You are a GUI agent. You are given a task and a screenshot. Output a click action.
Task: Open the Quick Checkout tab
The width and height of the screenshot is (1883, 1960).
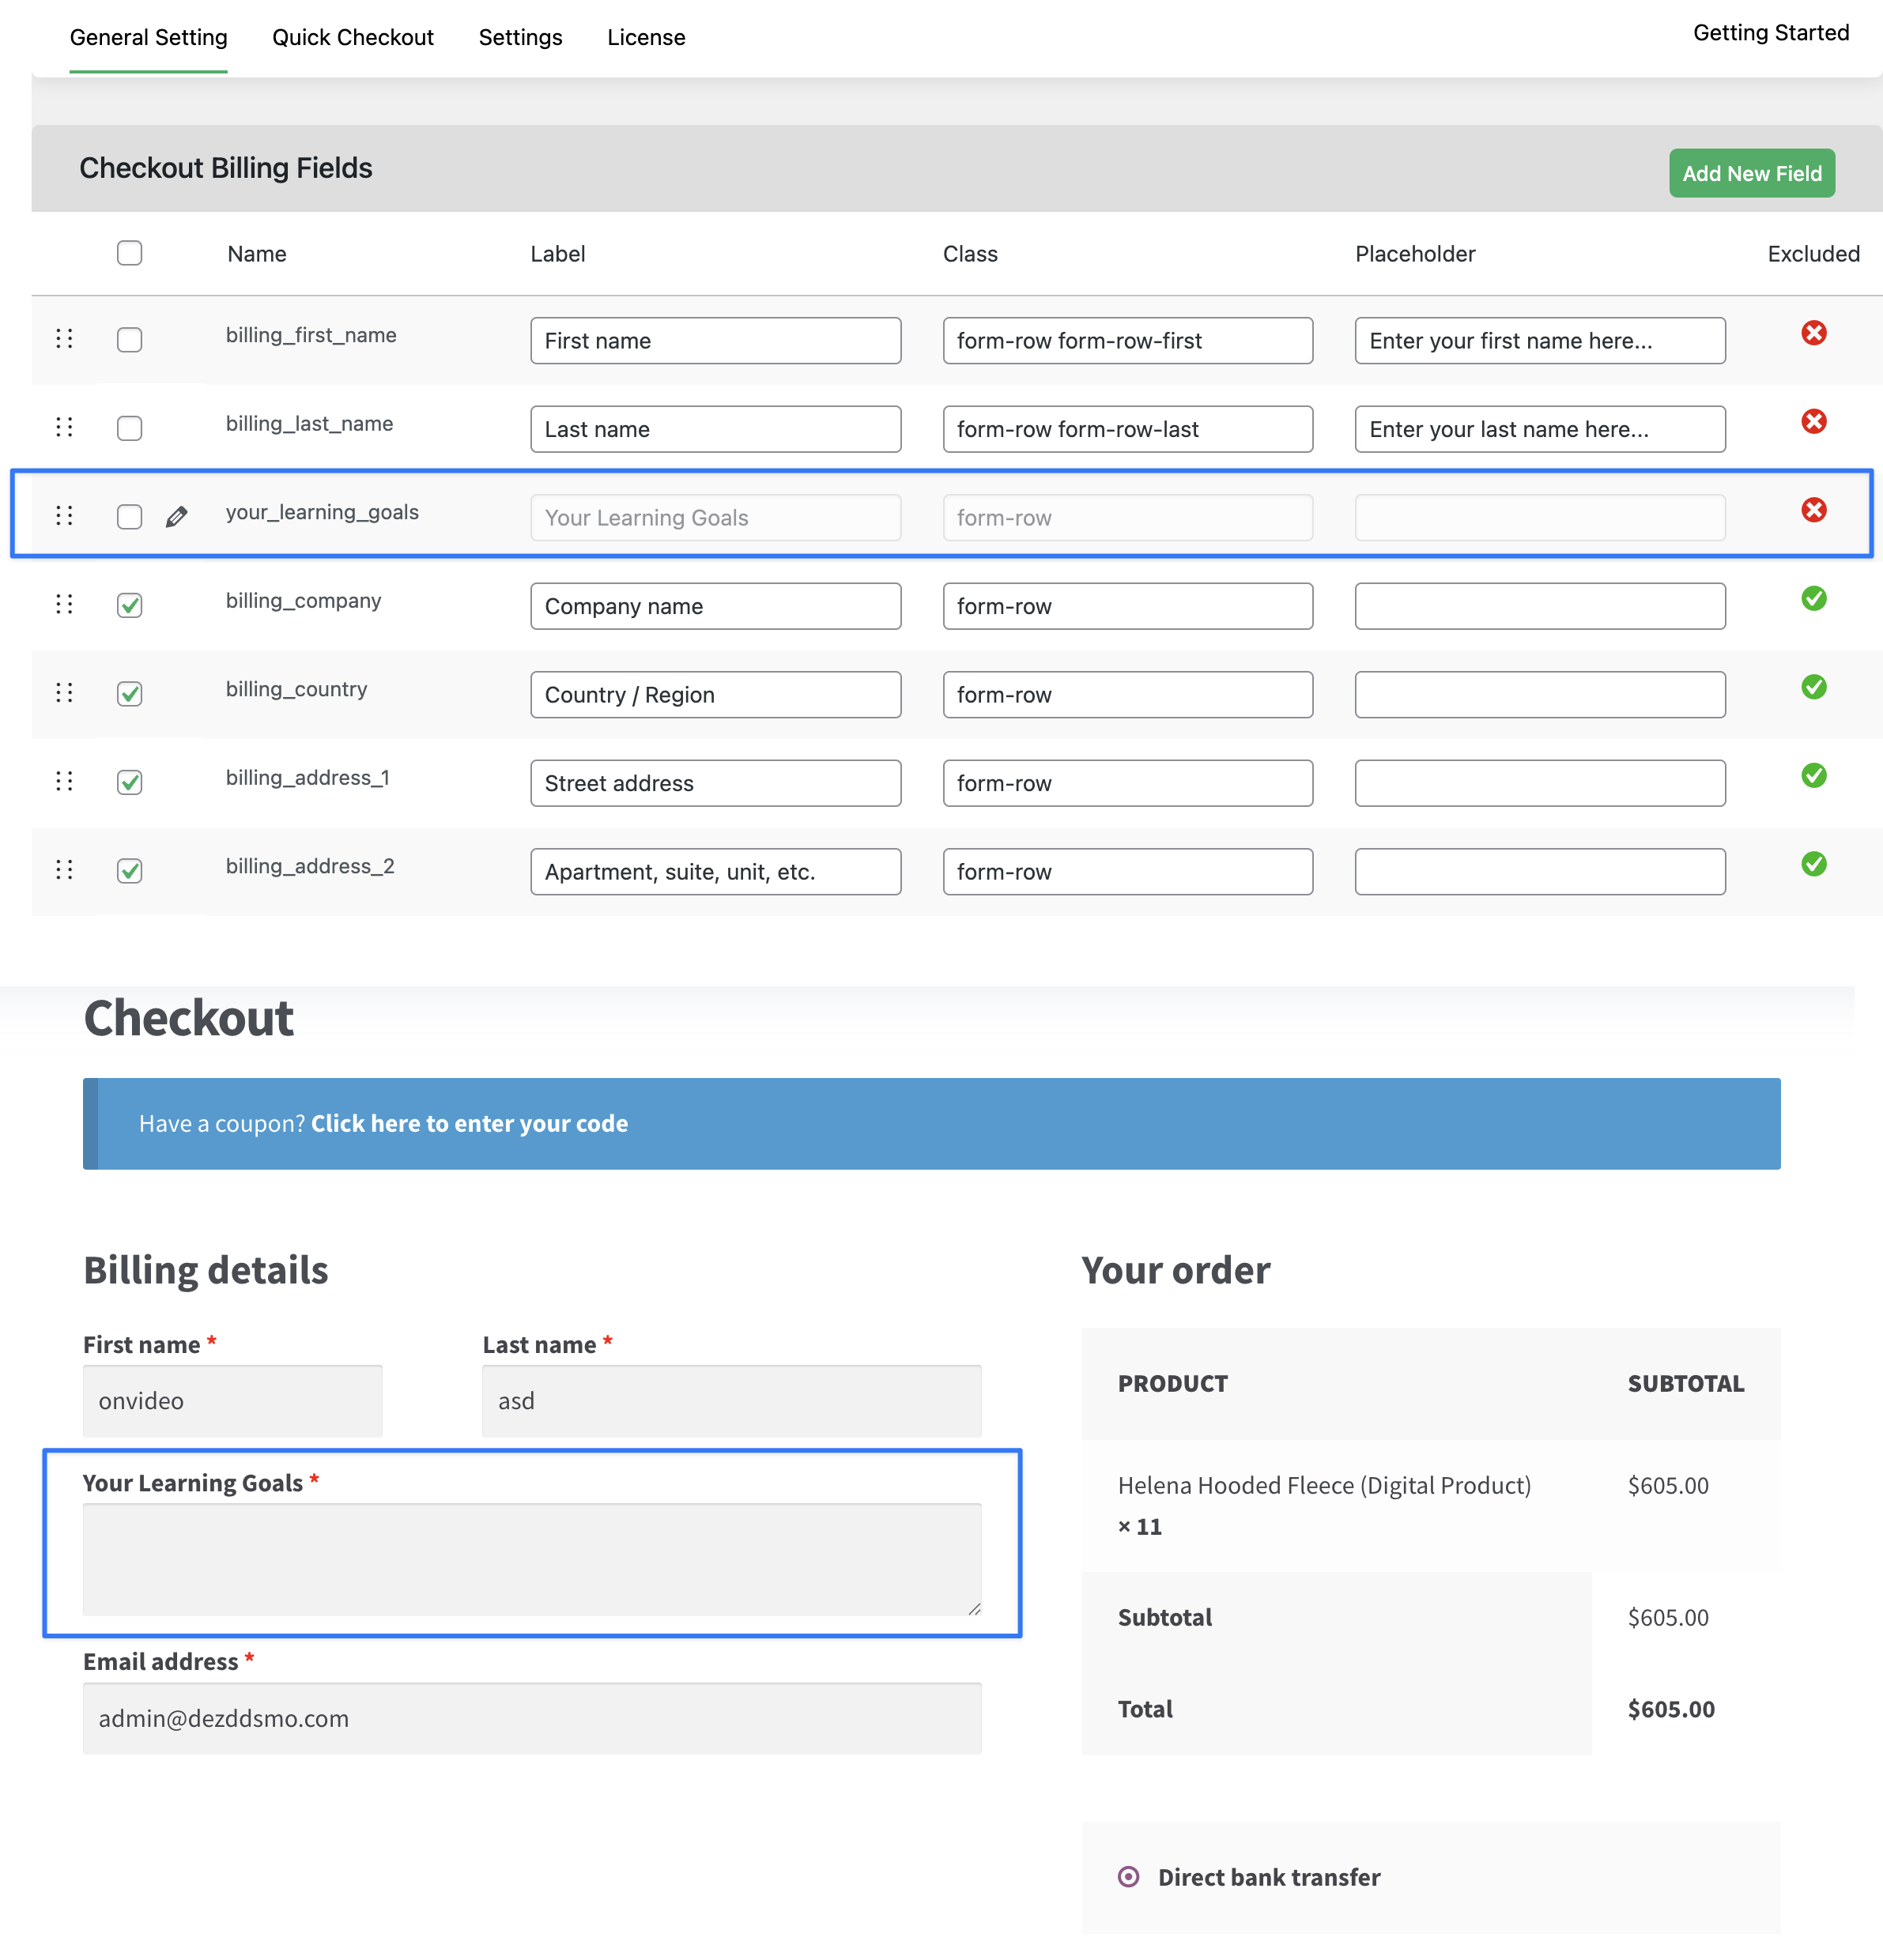pyautogui.click(x=353, y=37)
